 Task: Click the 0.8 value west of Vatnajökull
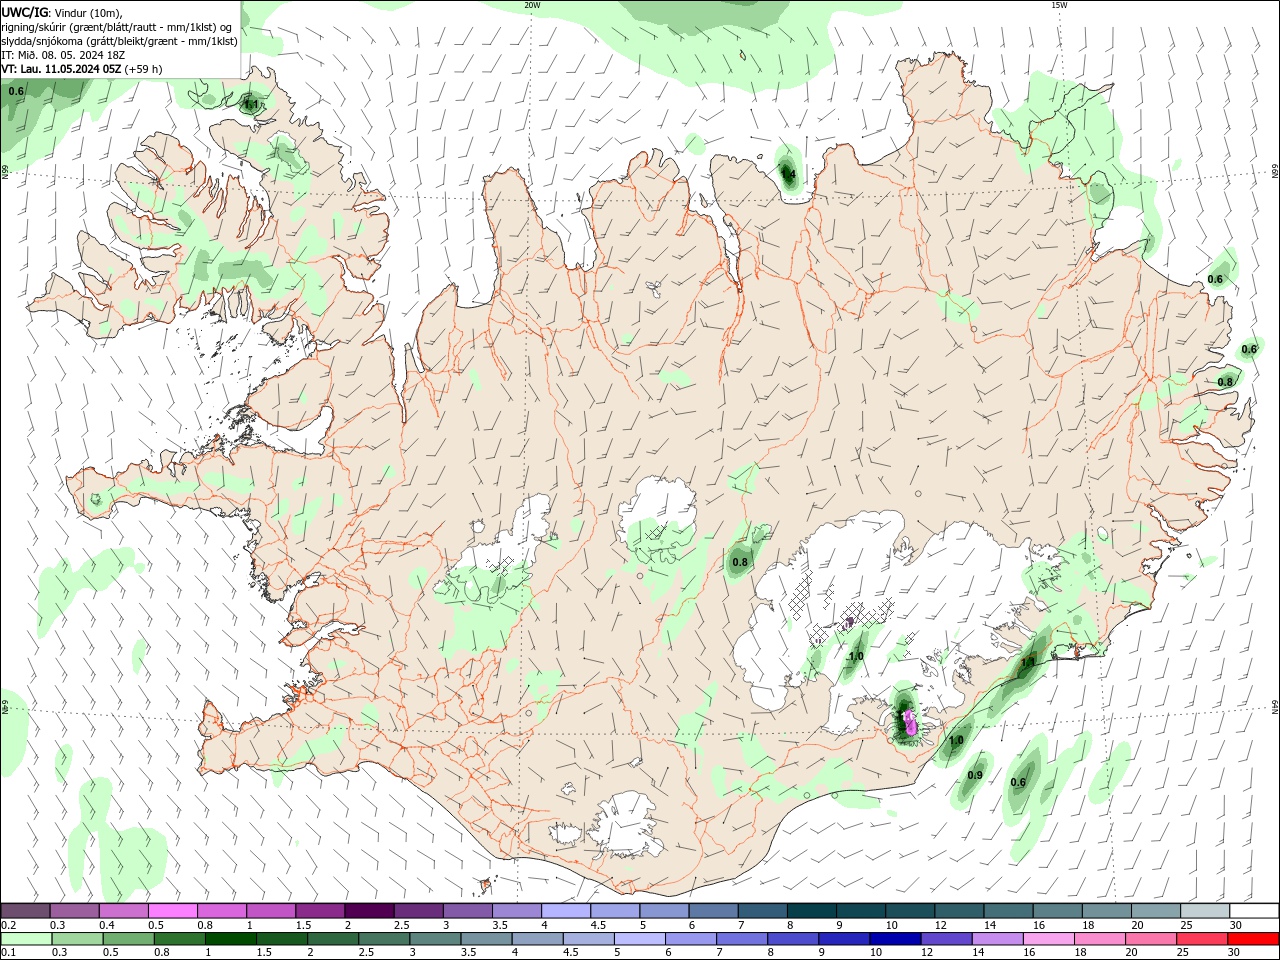740,562
